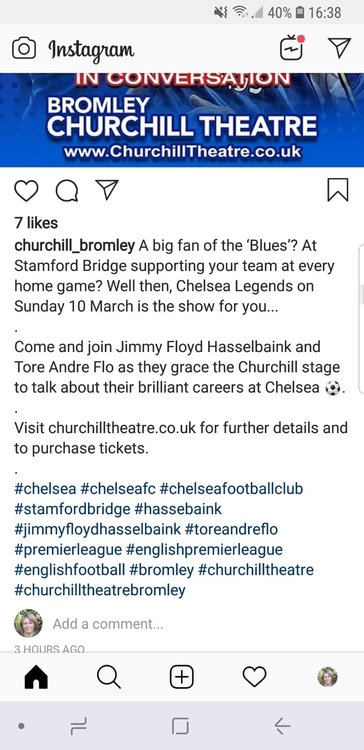Open activity heart tab in bottom bar
The height and width of the screenshot is (750, 364).
pyautogui.click(x=254, y=677)
